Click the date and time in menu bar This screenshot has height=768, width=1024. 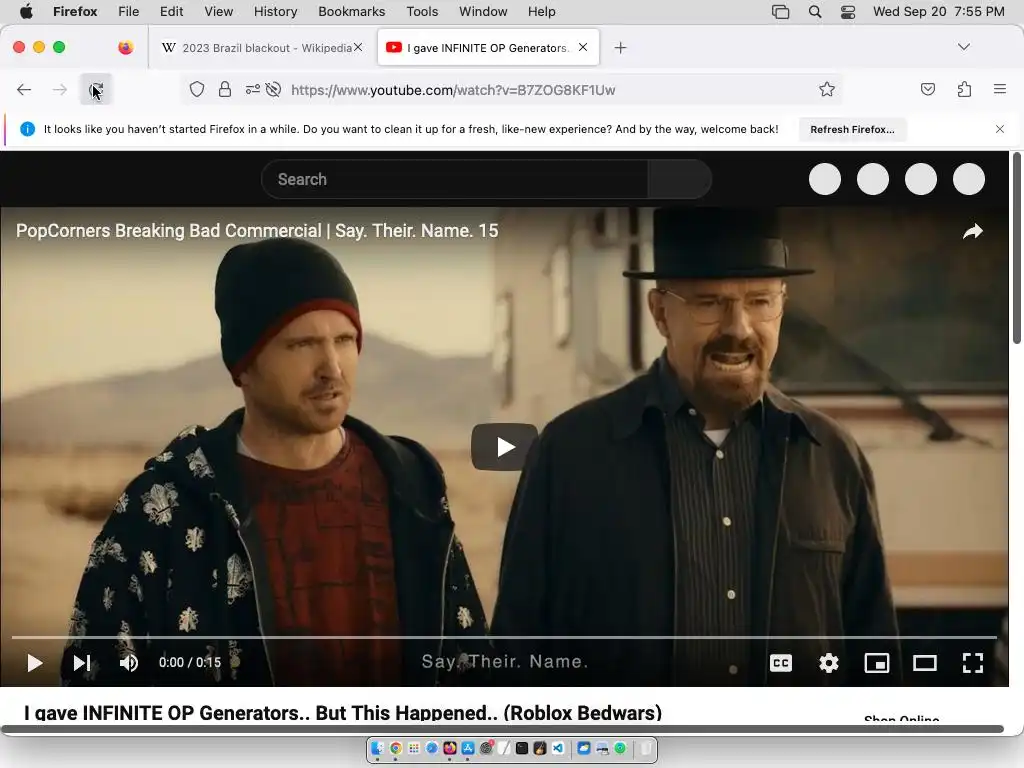[x=938, y=12]
